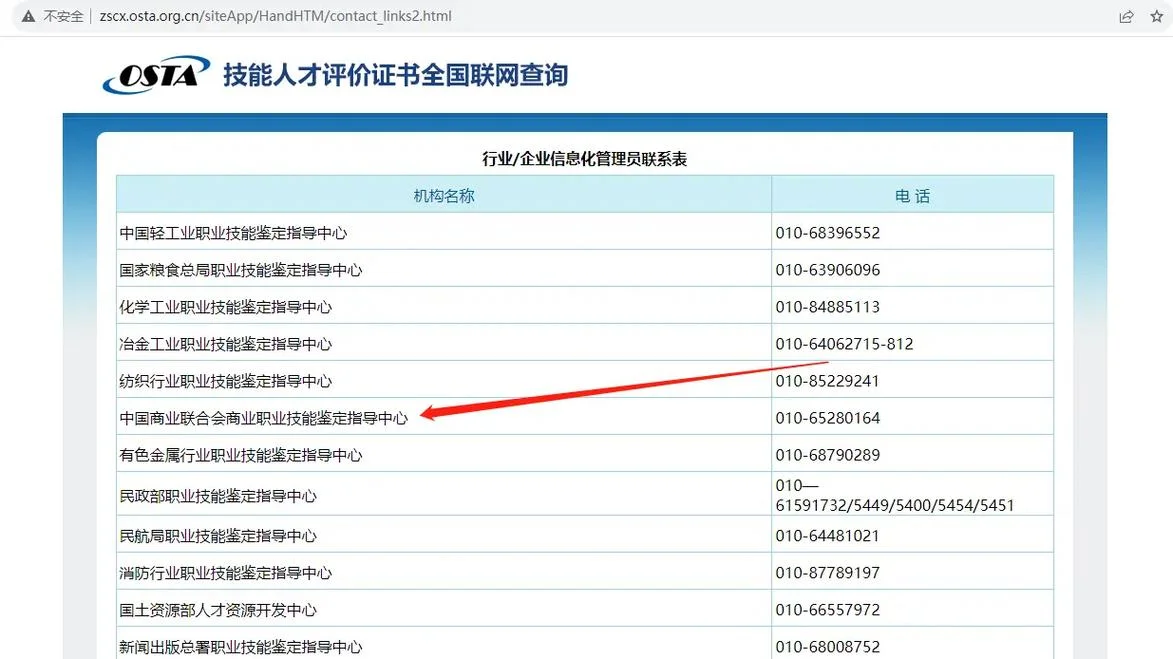The width and height of the screenshot is (1173, 659).
Task: Click phone number 010-85229241
Action: 827,381
